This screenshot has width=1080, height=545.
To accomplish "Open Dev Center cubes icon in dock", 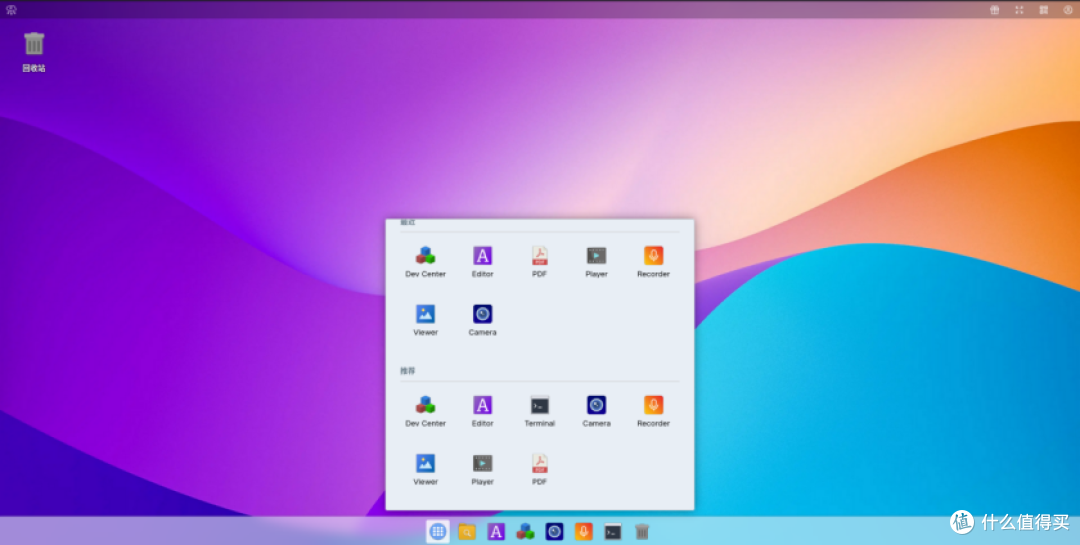I will [526, 531].
